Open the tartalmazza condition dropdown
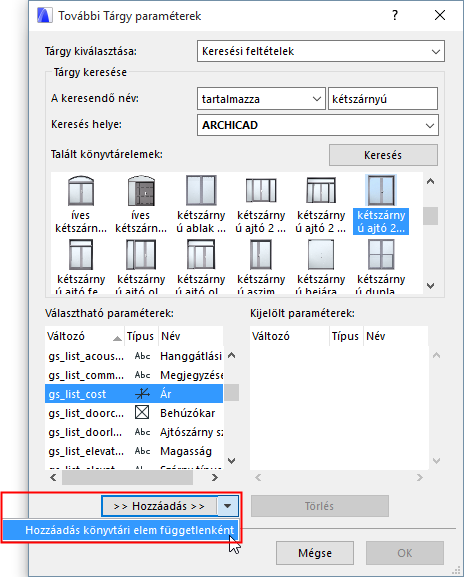 pos(261,99)
